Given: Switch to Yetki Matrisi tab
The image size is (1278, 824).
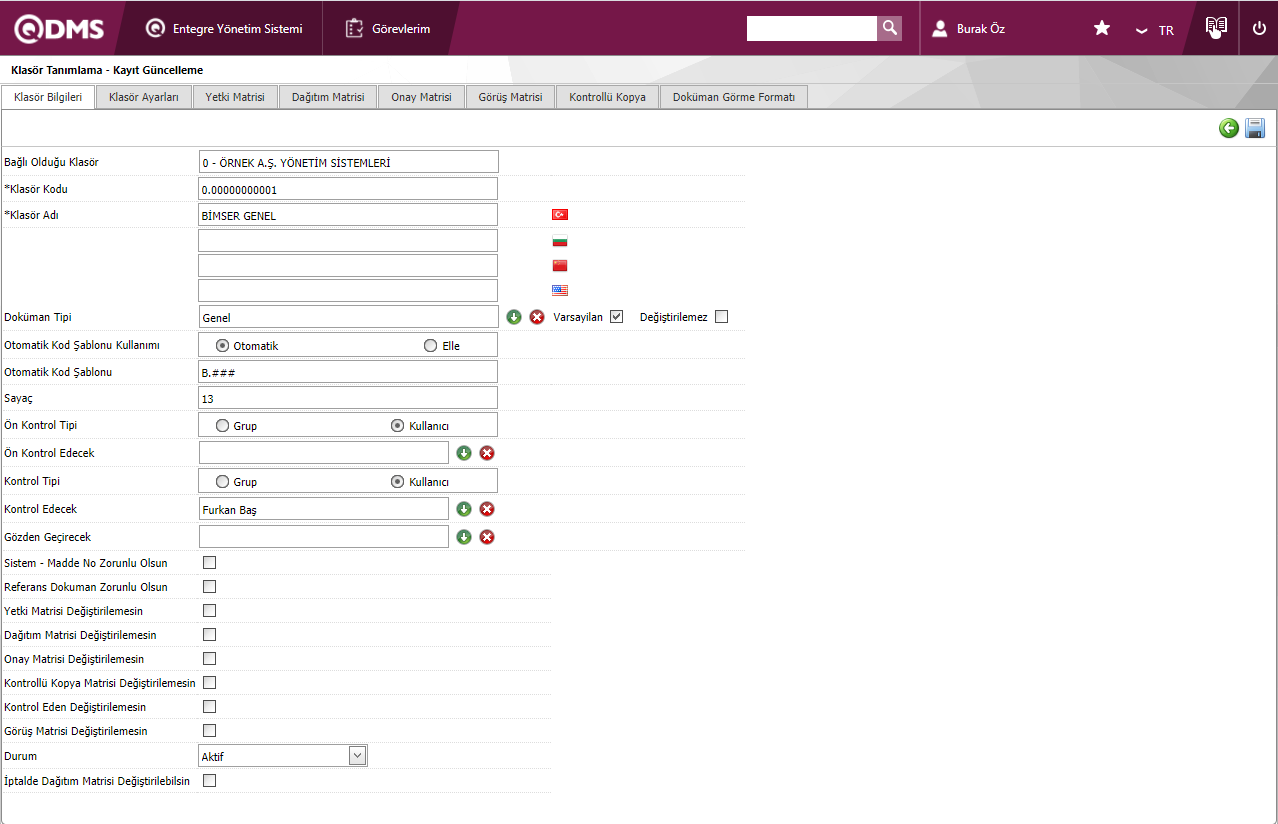Looking at the screenshot, I should 235,97.
